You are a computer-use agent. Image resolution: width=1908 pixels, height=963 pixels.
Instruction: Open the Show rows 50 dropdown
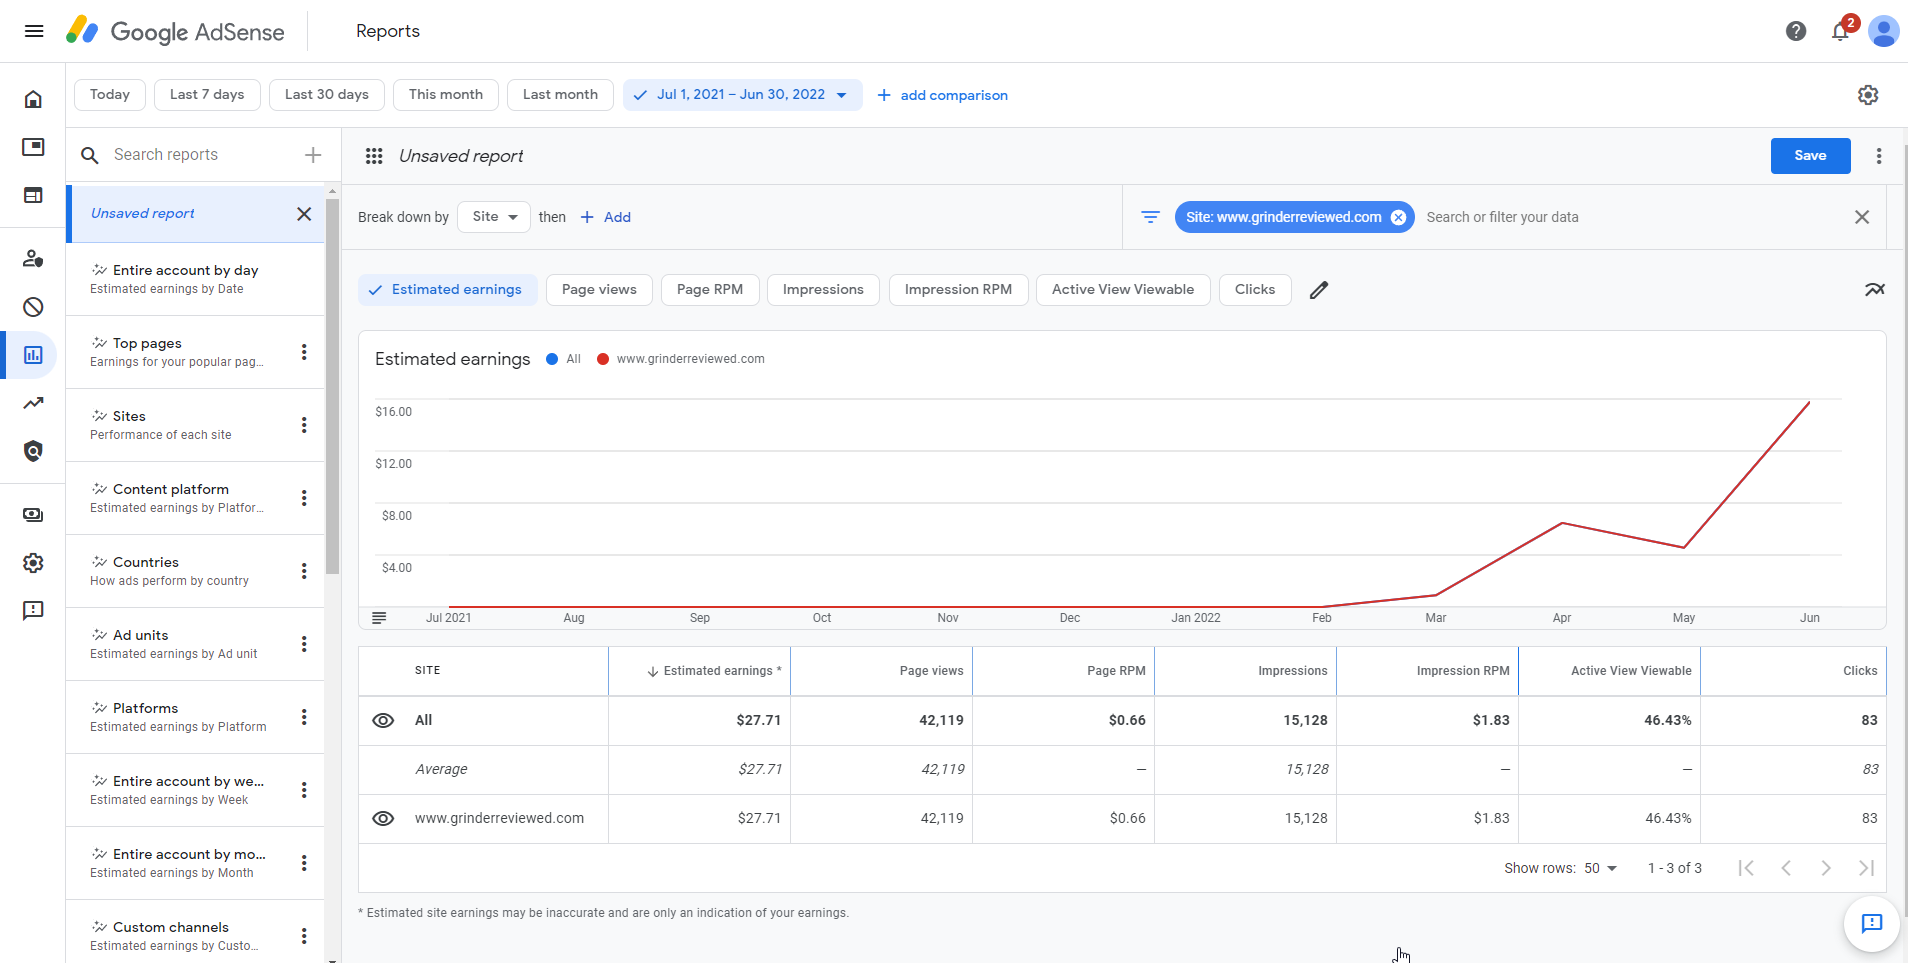click(x=1600, y=868)
